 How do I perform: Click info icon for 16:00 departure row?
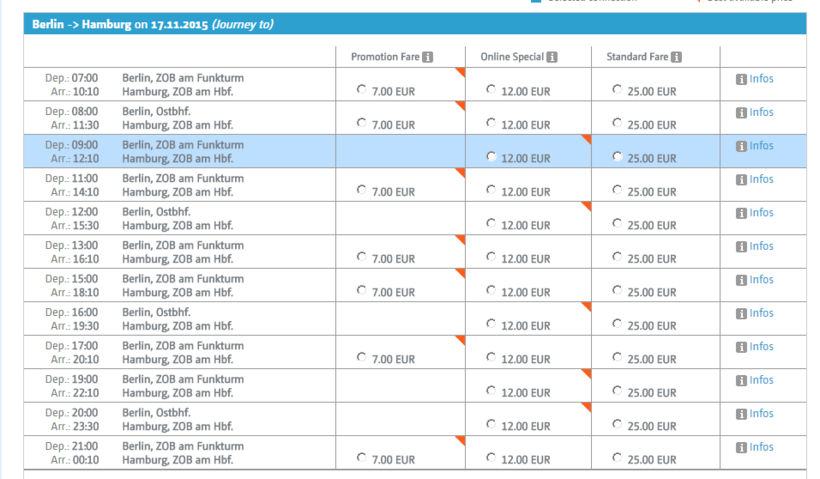click(741, 313)
